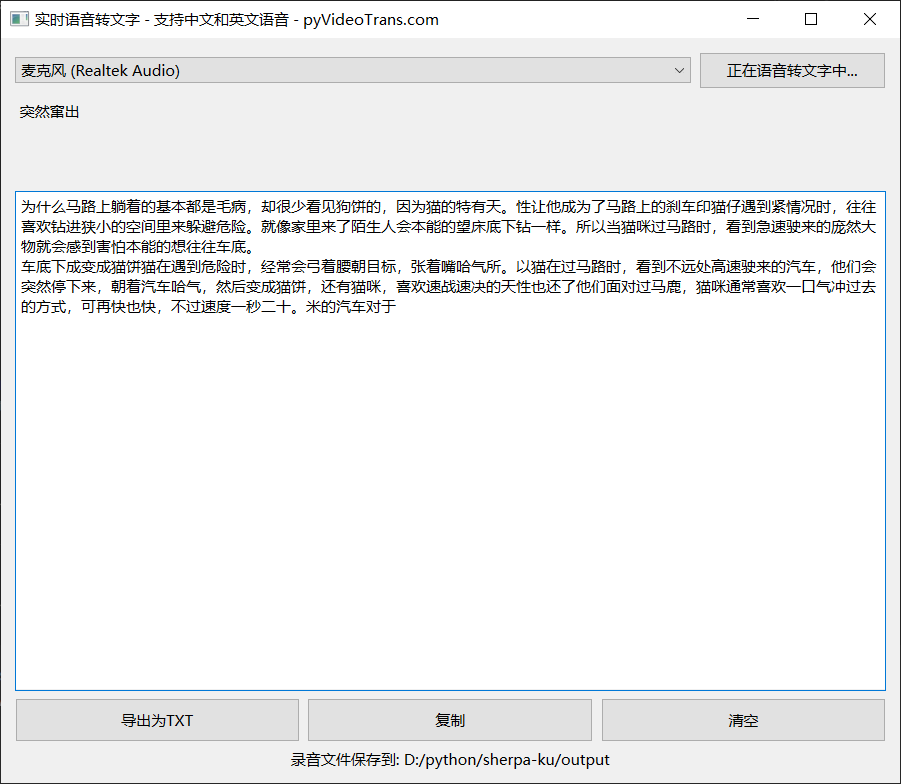Click the pyVideoTrans app icon in the title bar
This screenshot has height=784, width=901.
(x=18, y=19)
